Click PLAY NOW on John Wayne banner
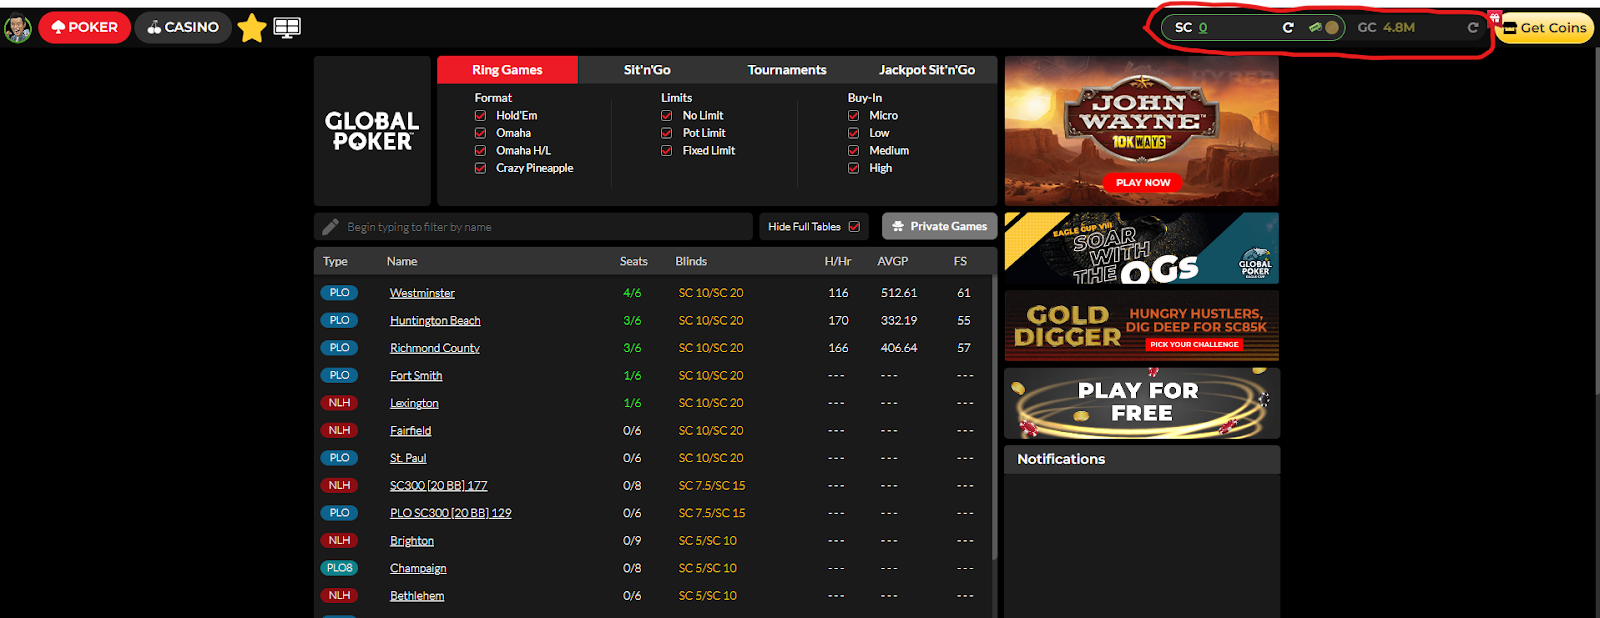The image size is (1600, 618). (1142, 182)
